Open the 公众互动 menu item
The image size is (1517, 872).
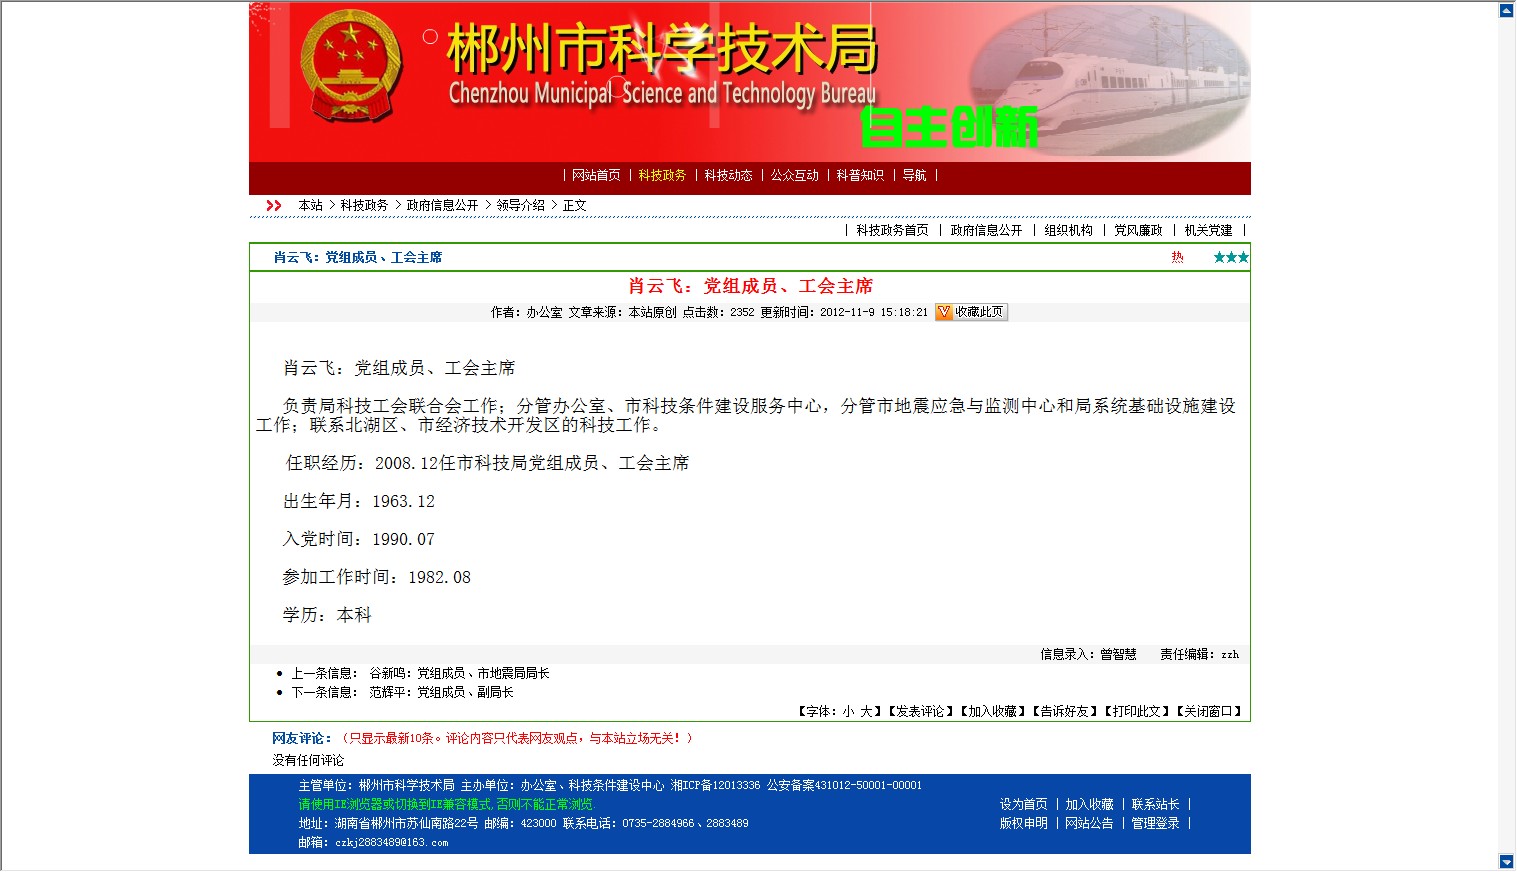pos(794,175)
